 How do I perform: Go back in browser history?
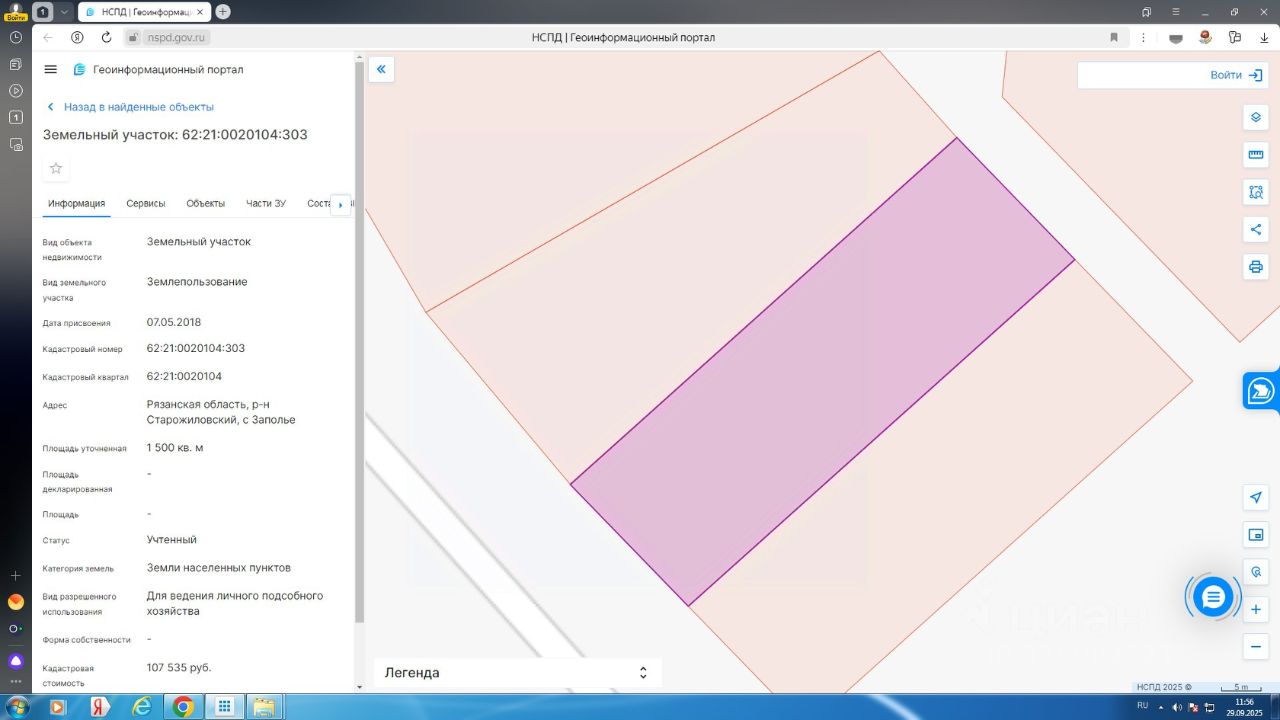point(47,37)
